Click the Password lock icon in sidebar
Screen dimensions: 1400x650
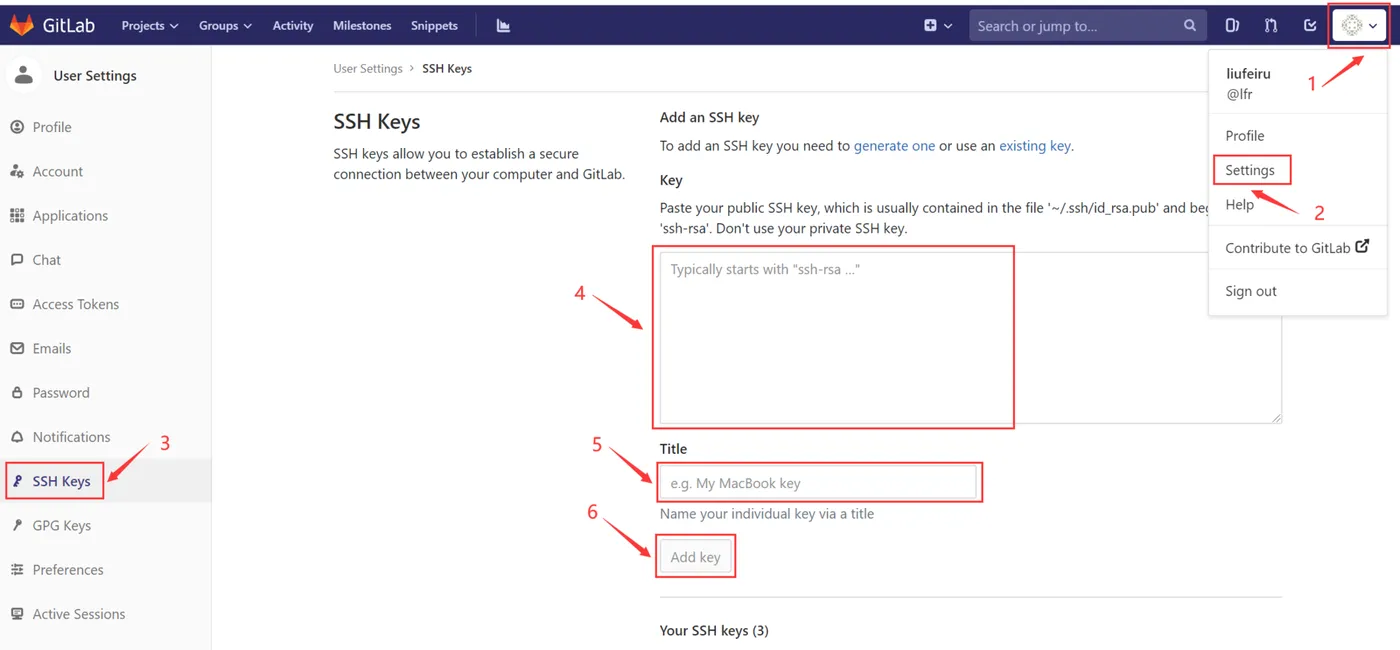pos(17,392)
